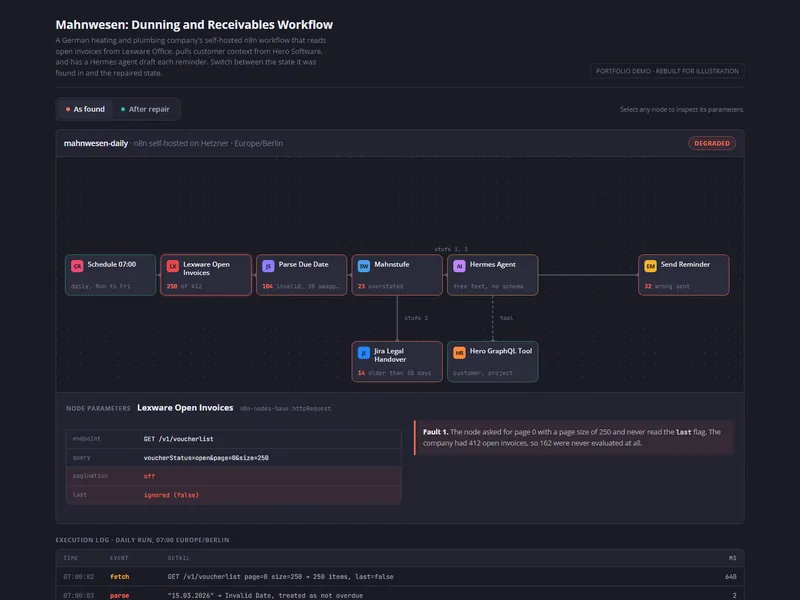Click the '250 of 412' node status
This screenshot has width=800, height=600.
click(x=184, y=286)
